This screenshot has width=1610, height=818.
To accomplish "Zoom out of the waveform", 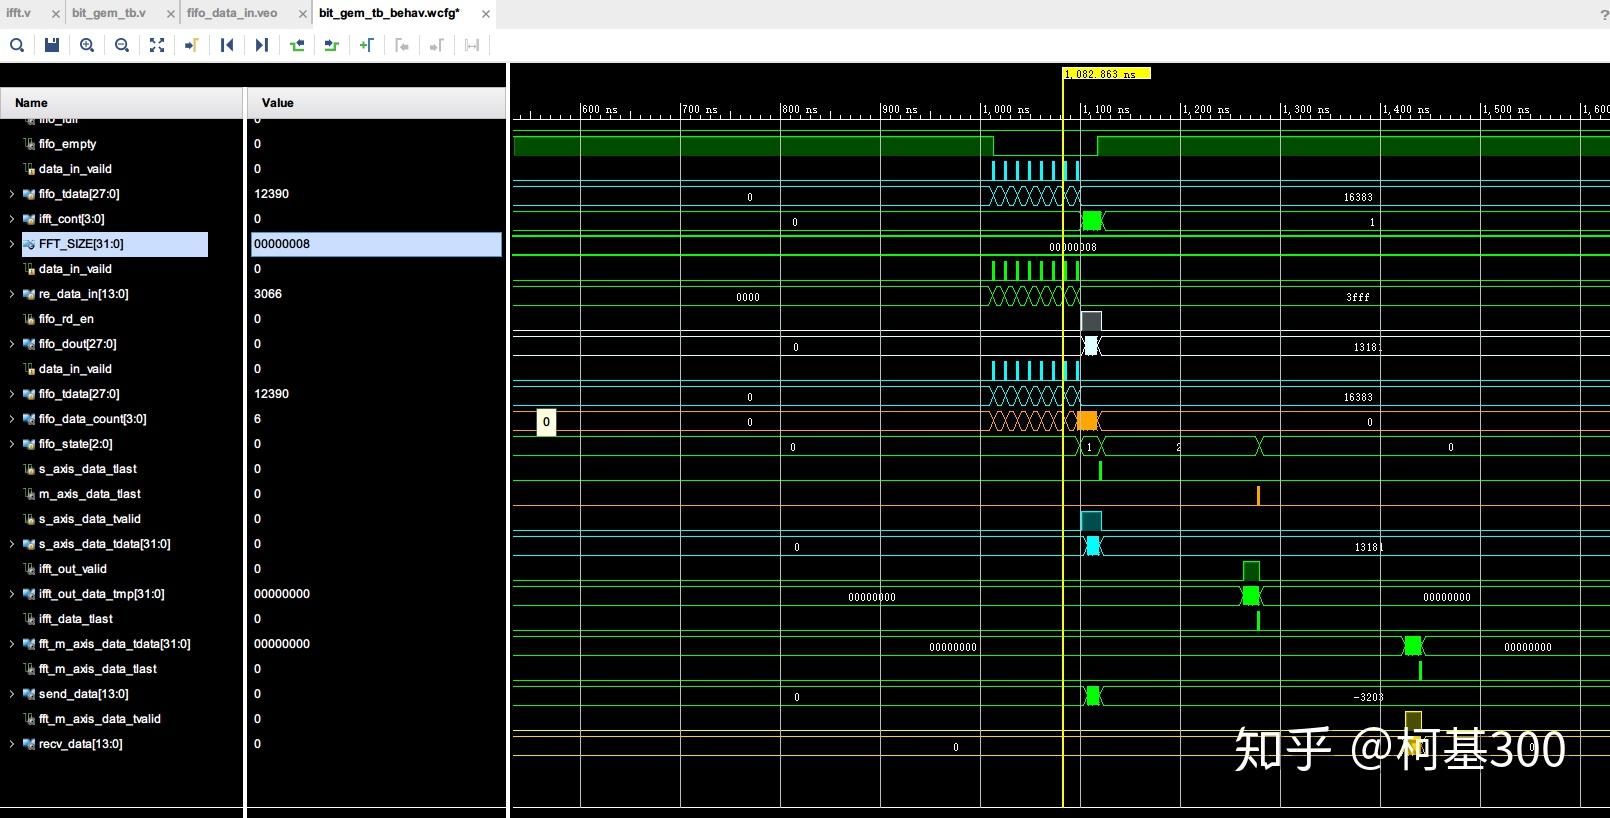I will click(122, 45).
